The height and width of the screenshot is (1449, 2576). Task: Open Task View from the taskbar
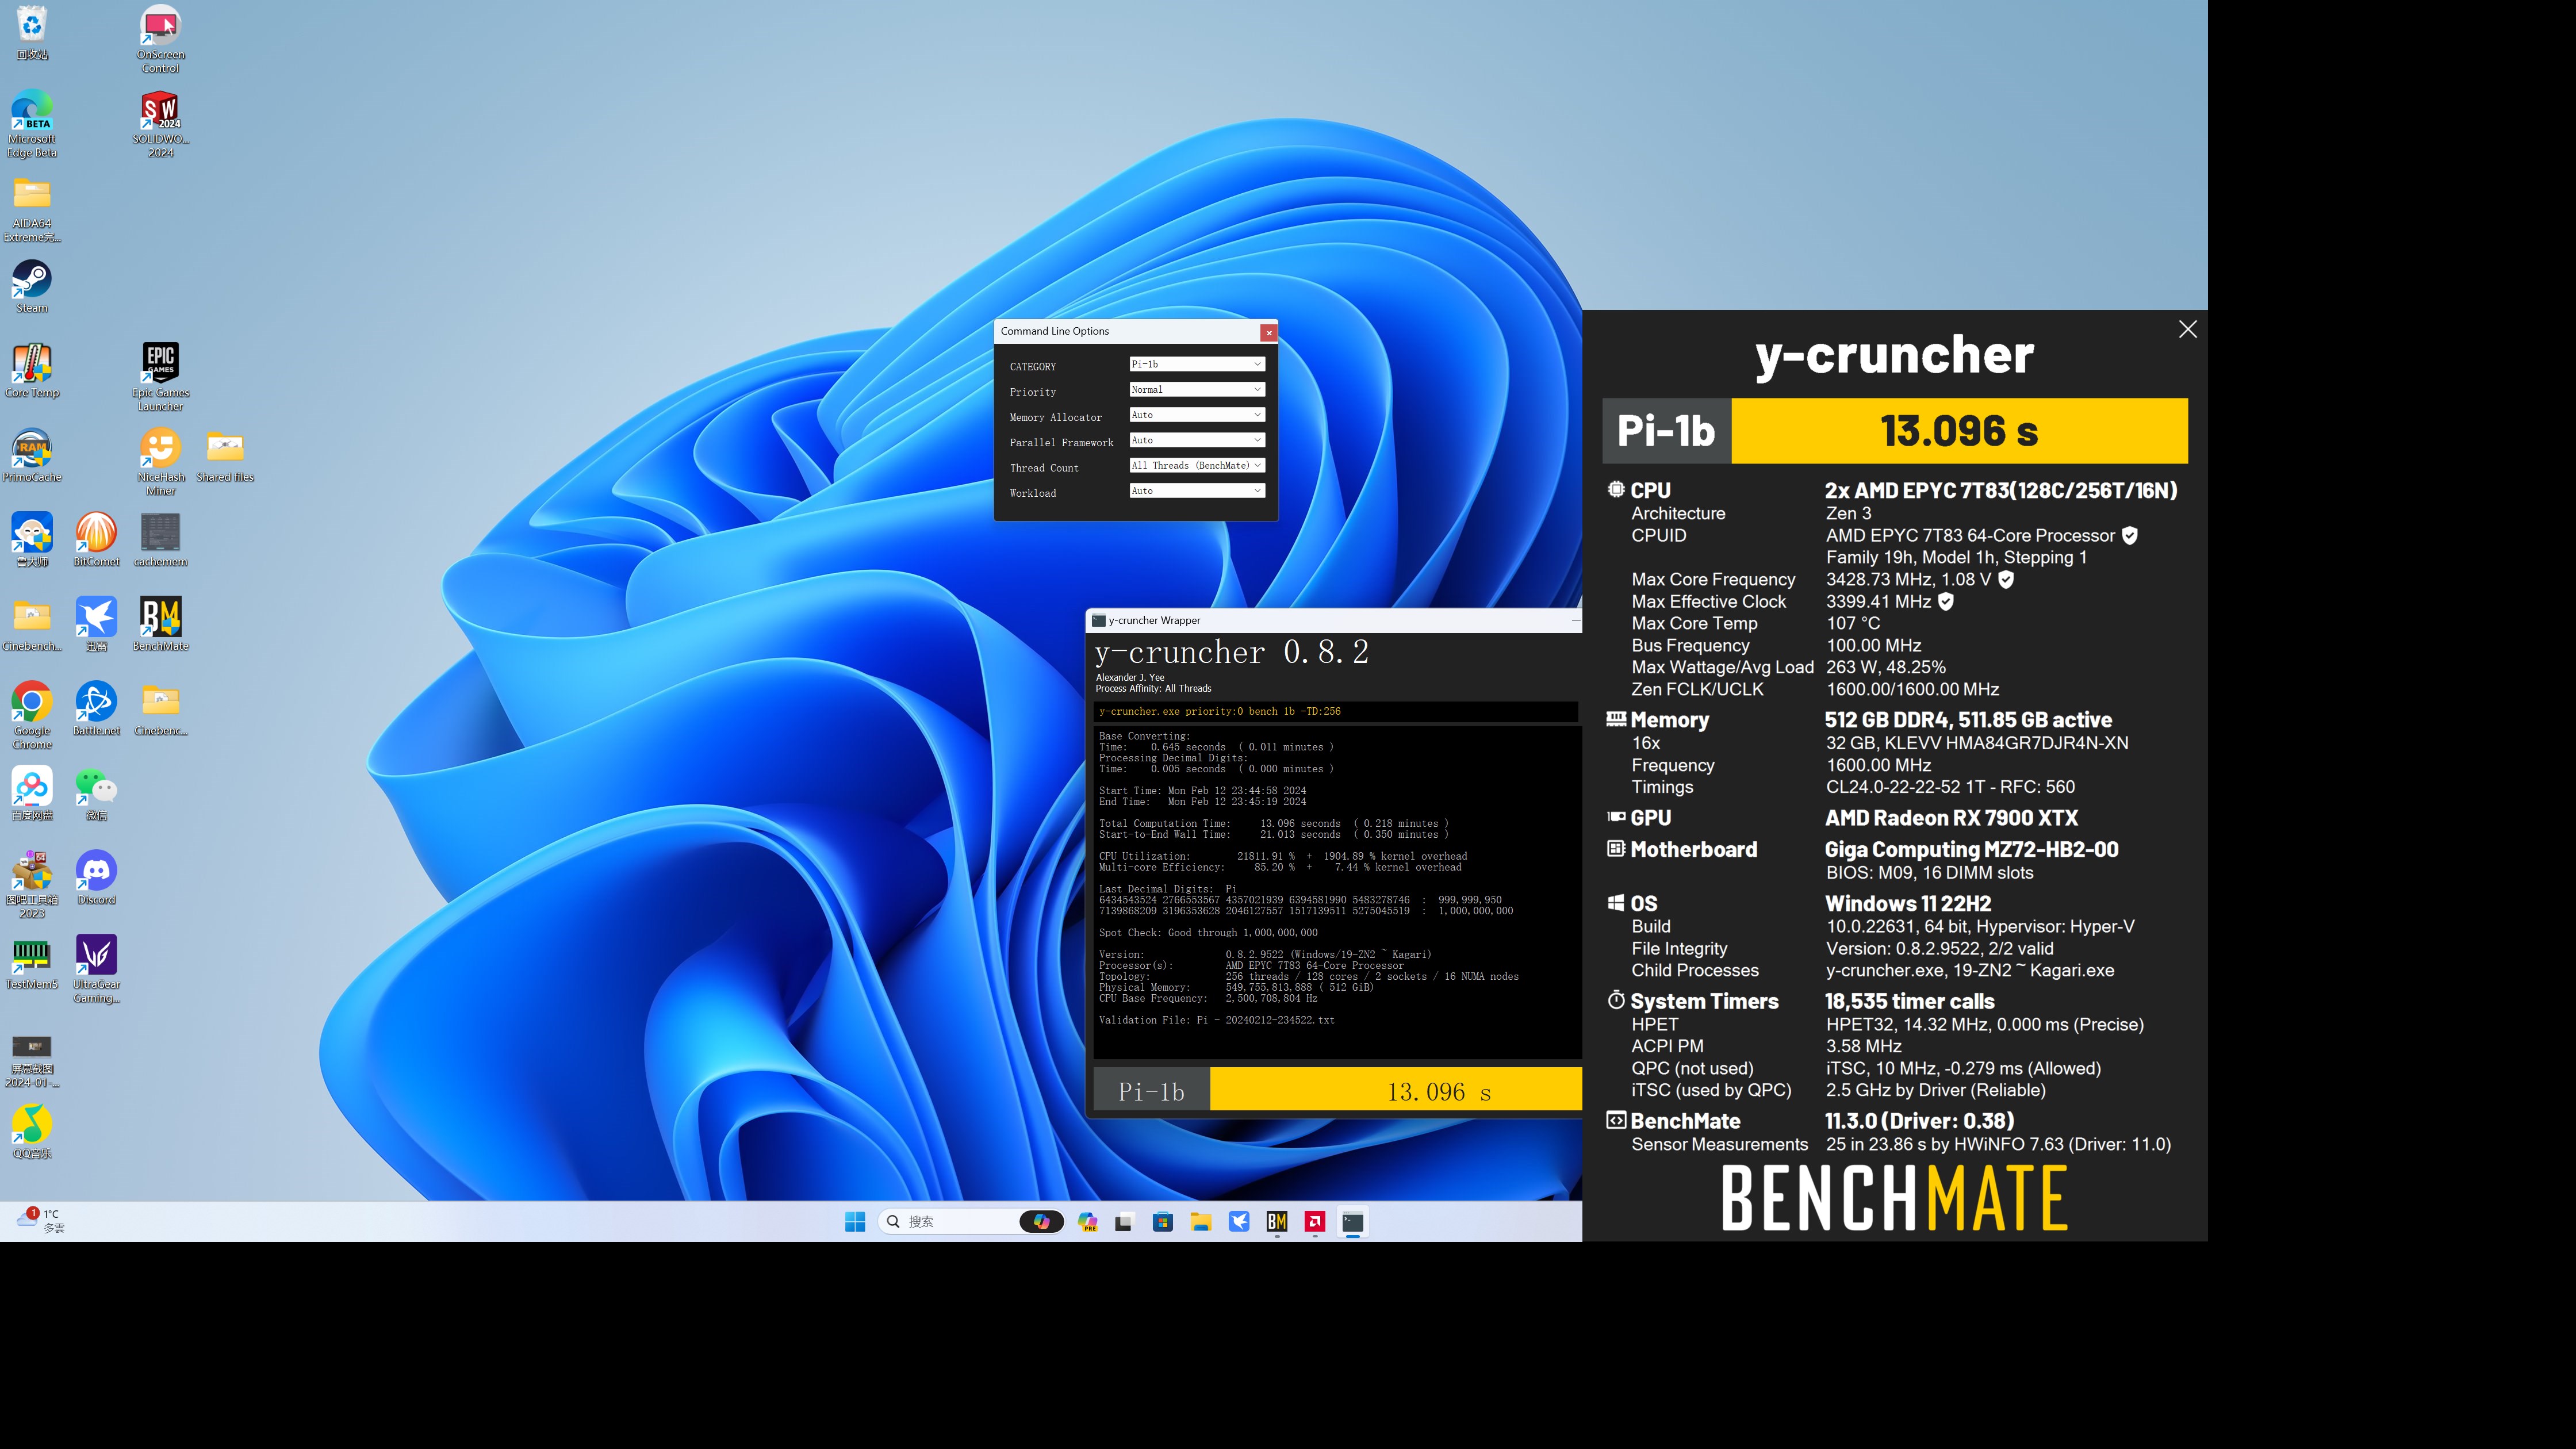pos(1124,1221)
